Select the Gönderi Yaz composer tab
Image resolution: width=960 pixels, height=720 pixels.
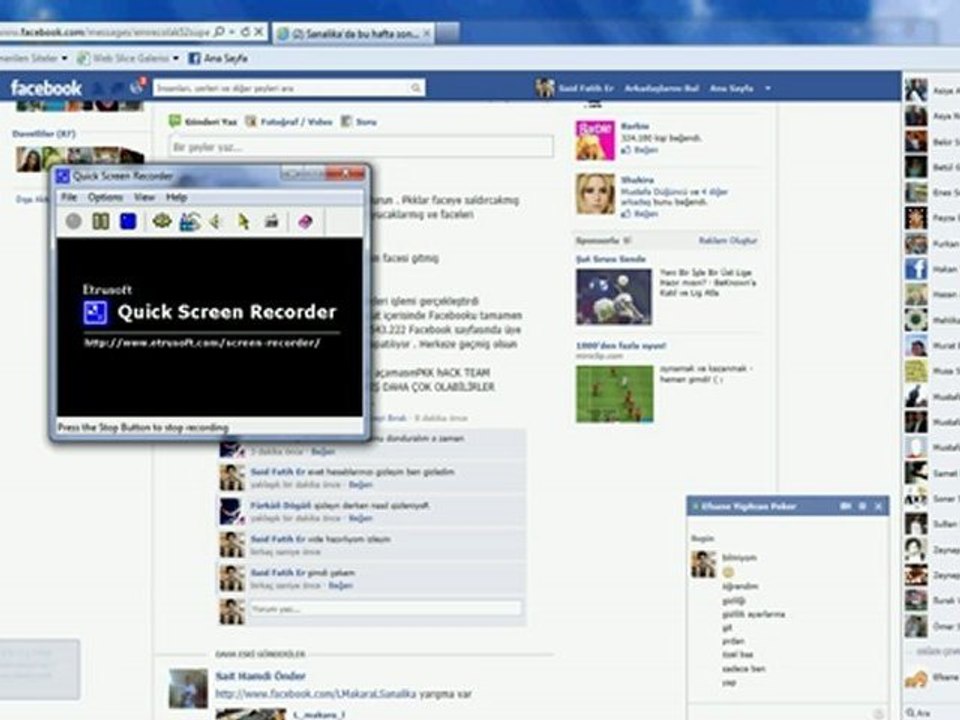tap(203, 122)
